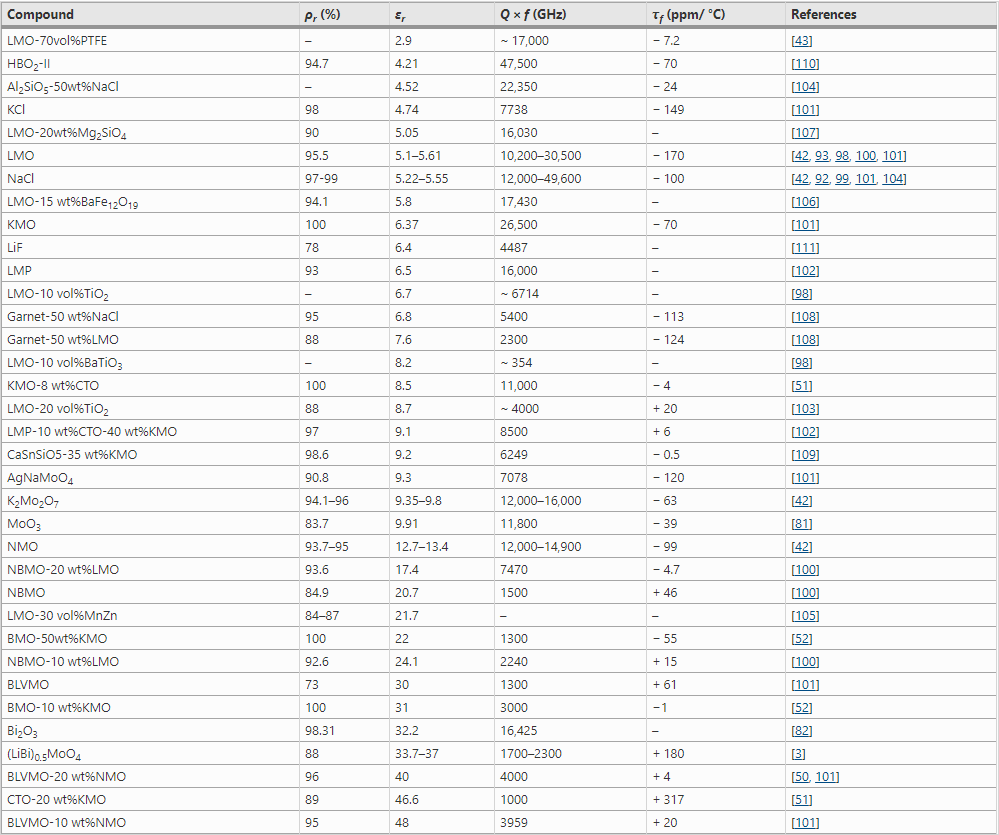Open reference [43] in the LMO-70vol%PTFE row

(801, 41)
